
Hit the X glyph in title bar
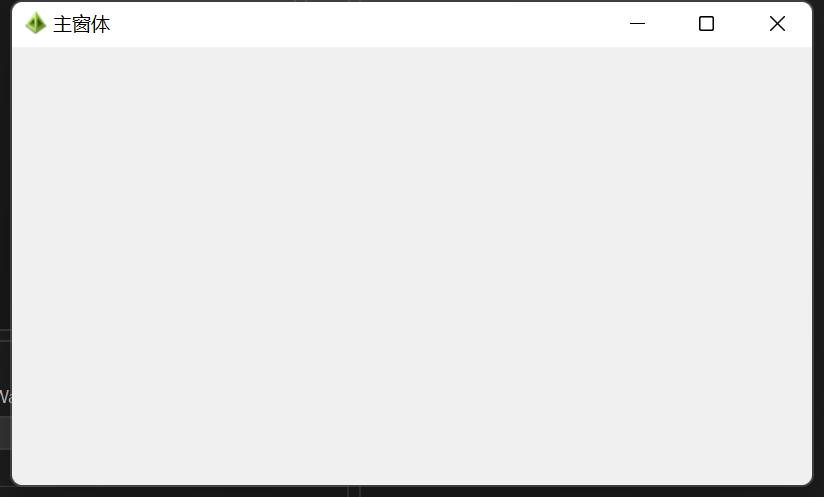[x=777, y=24]
